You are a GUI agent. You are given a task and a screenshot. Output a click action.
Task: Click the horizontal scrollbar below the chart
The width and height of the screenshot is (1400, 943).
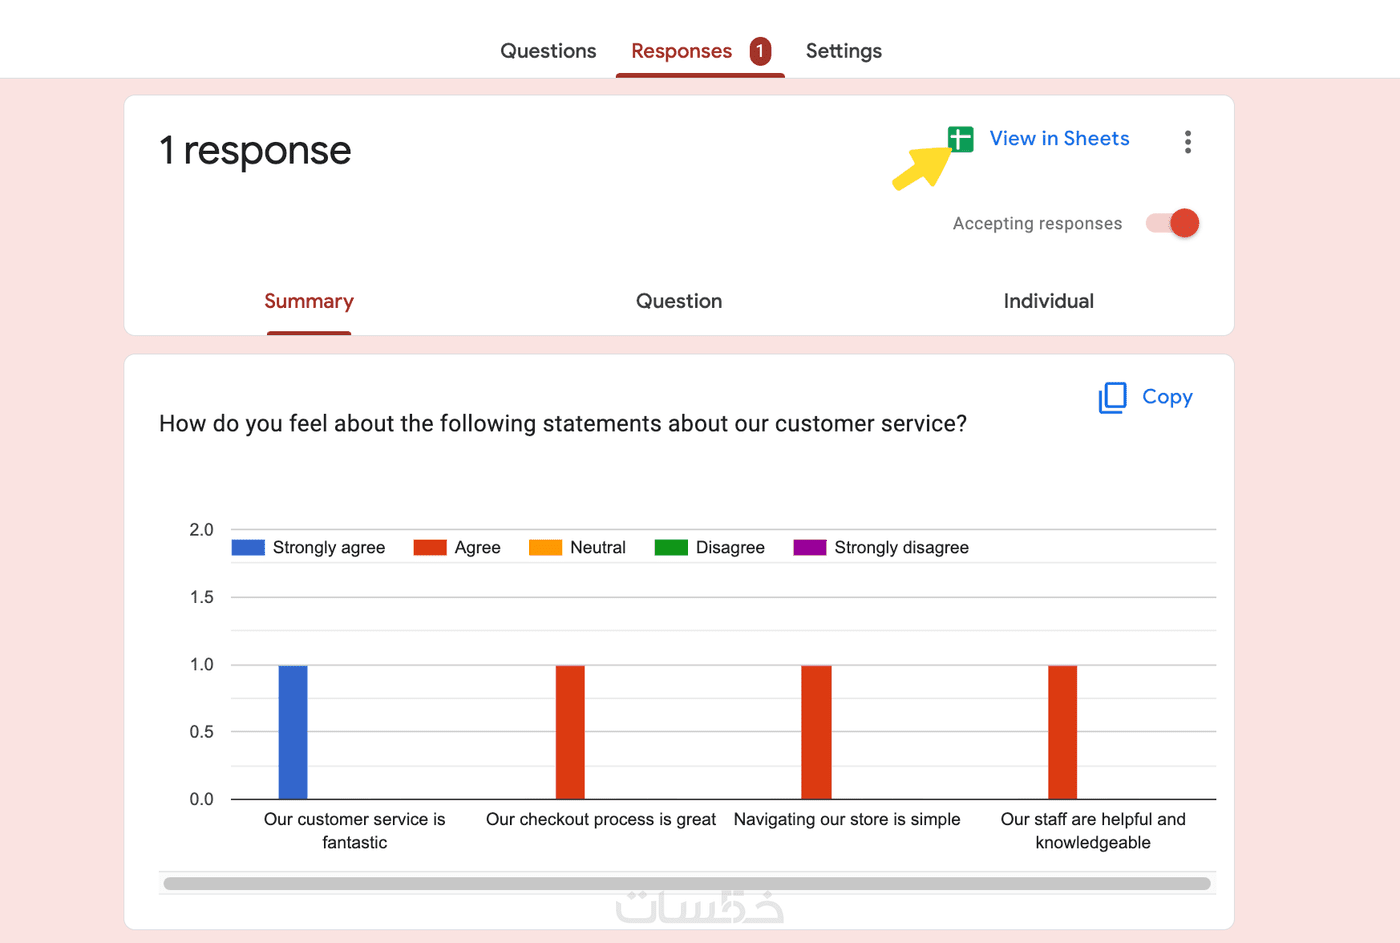point(686,883)
